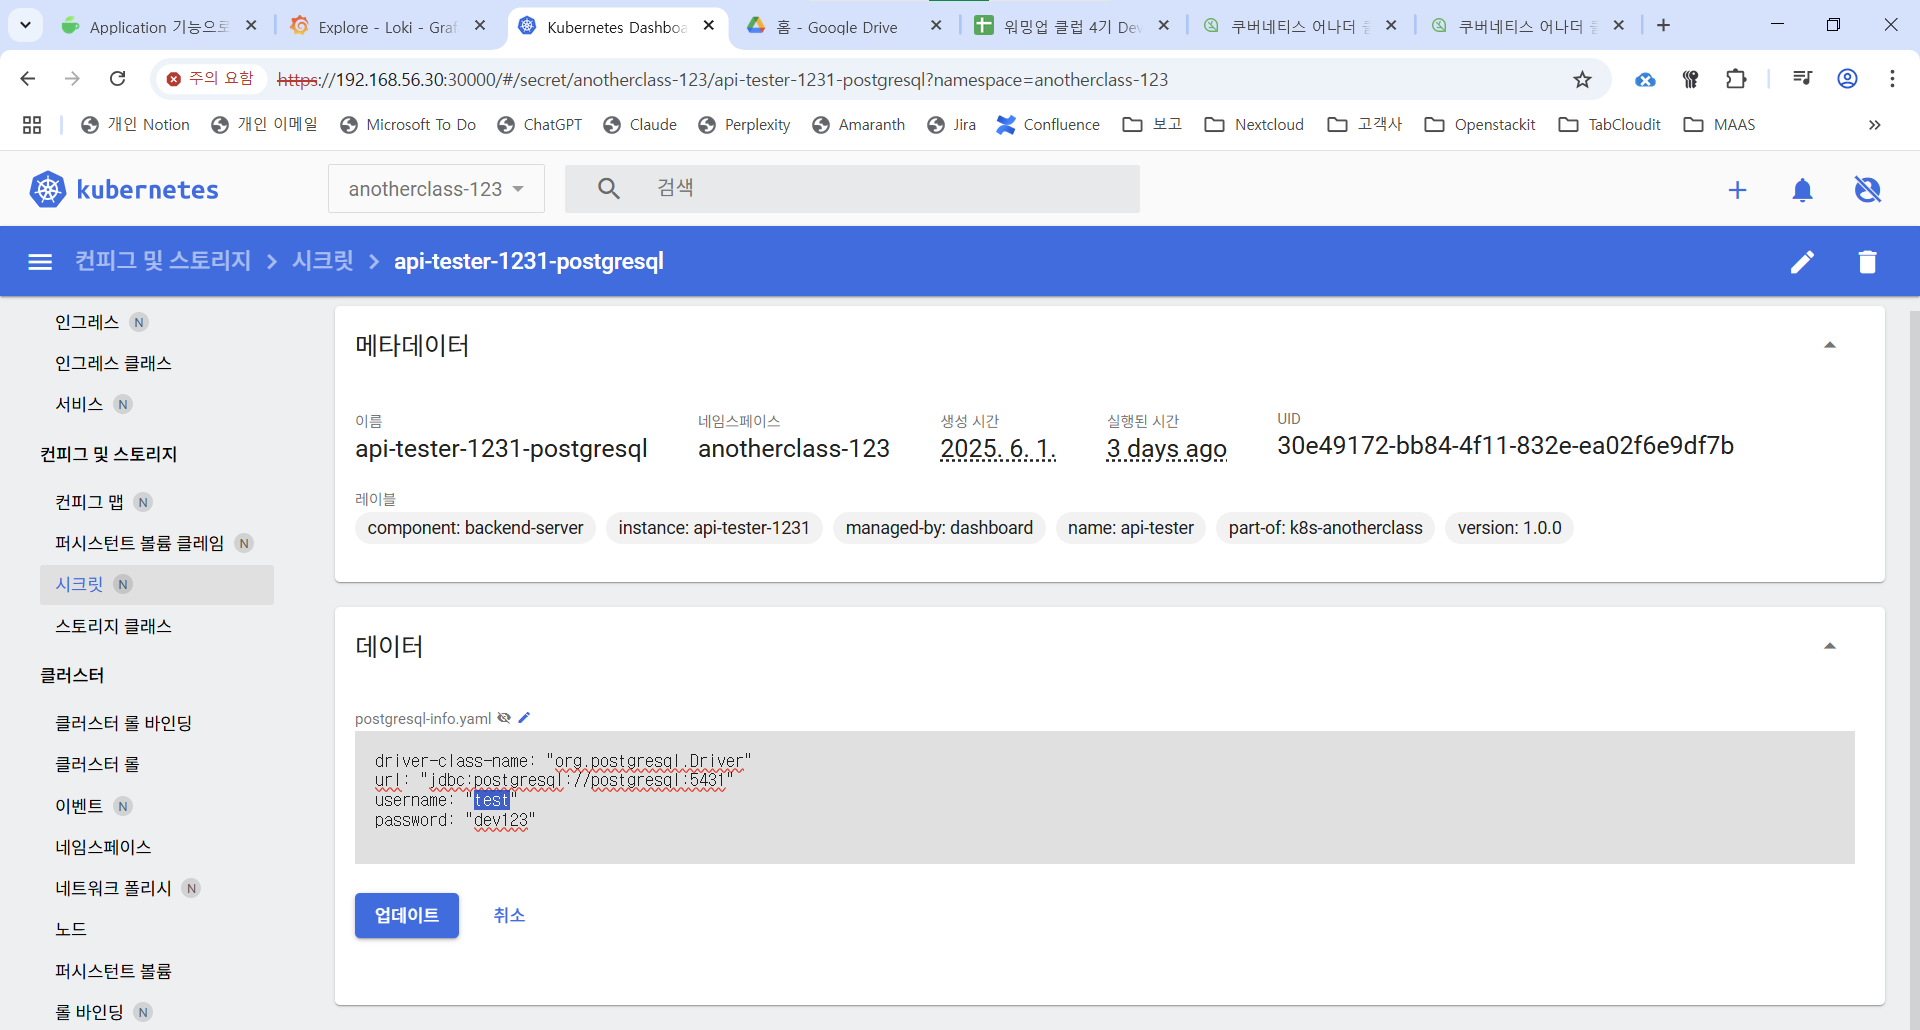Switch to the Explore - Loki - Grafana tab
This screenshot has height=1030, width=1920.
386,27
